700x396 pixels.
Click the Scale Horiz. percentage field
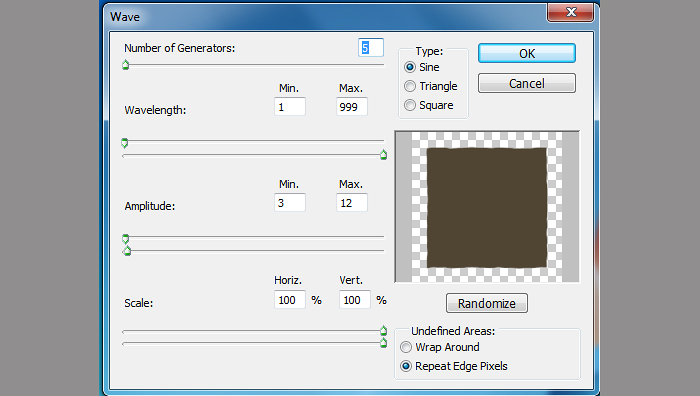290,300
